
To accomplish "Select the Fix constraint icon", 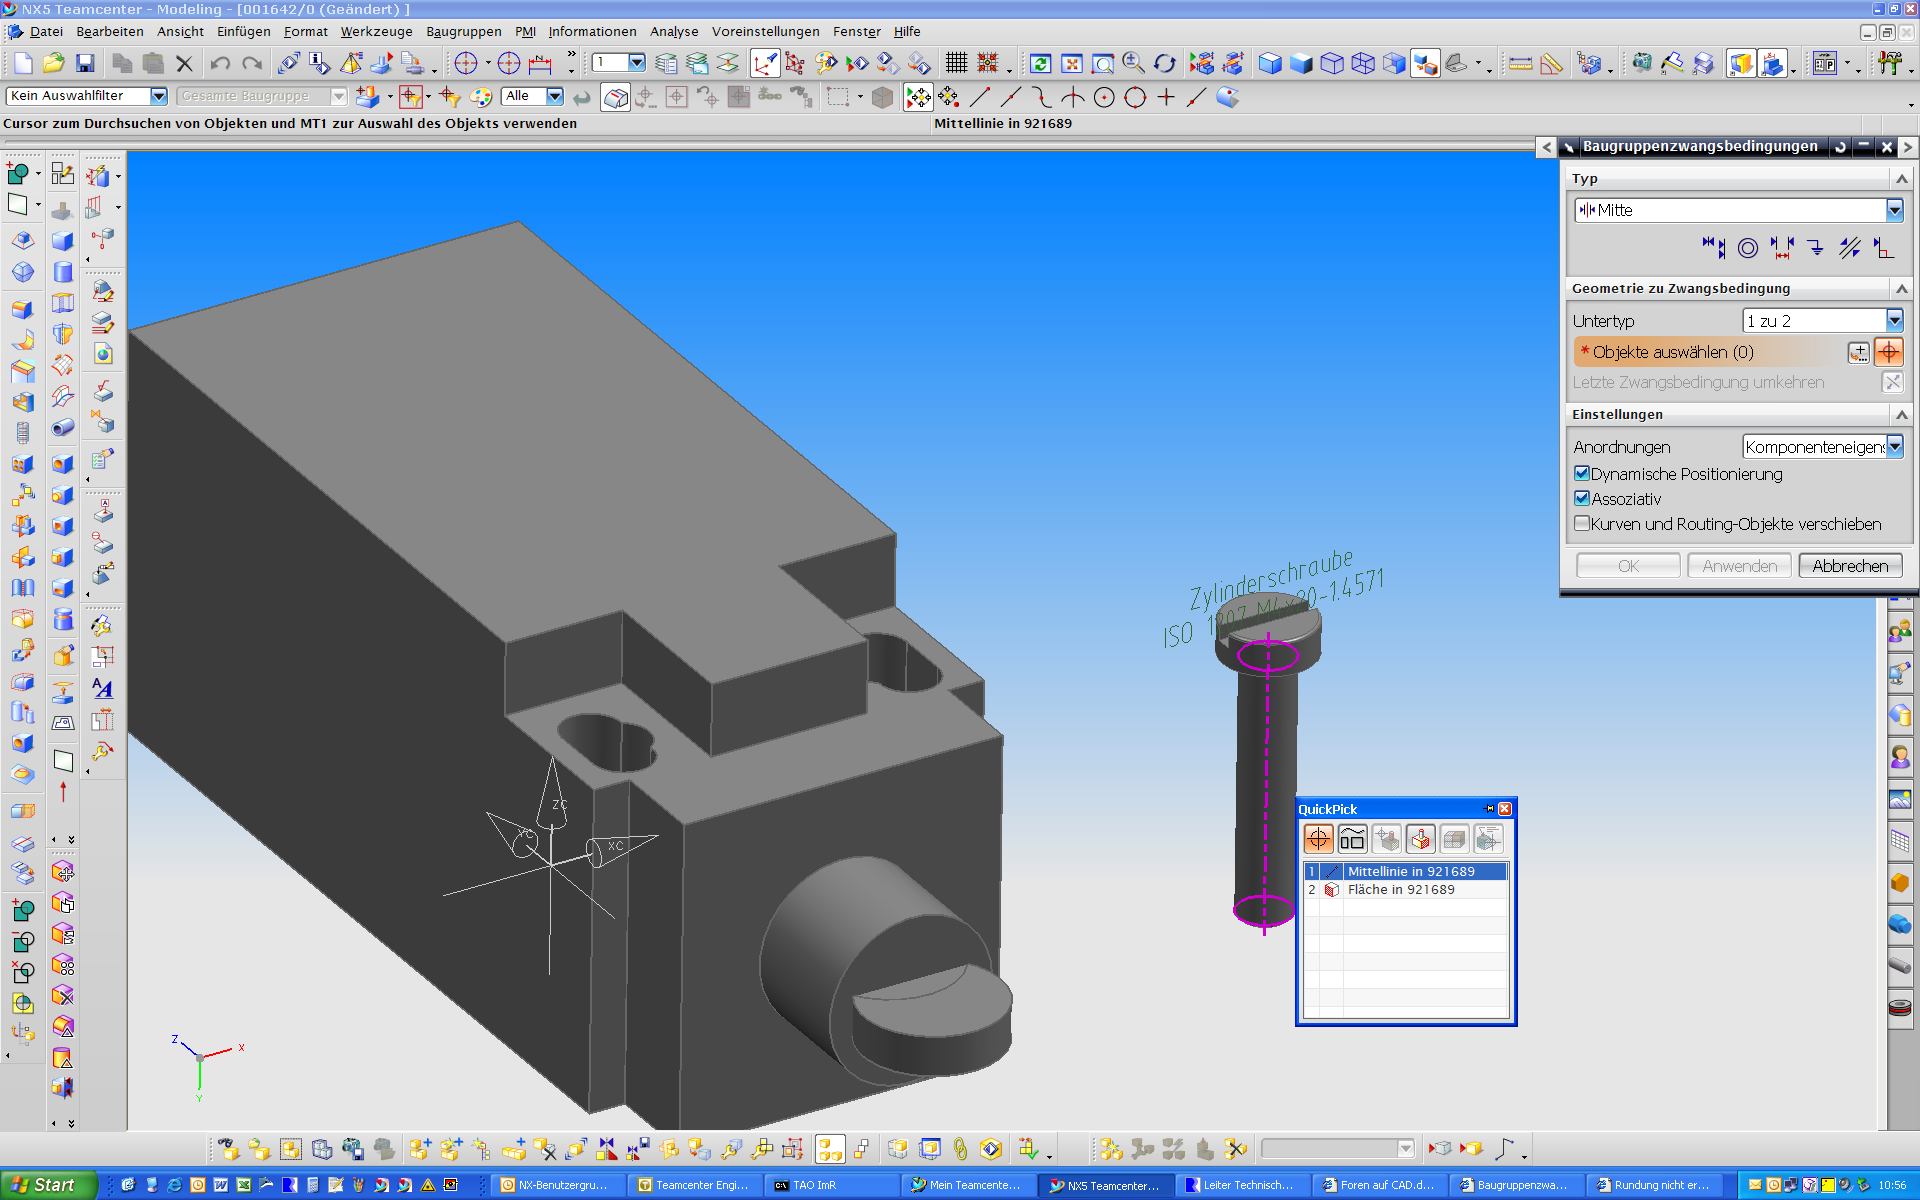I will [x=1815, y=248].
